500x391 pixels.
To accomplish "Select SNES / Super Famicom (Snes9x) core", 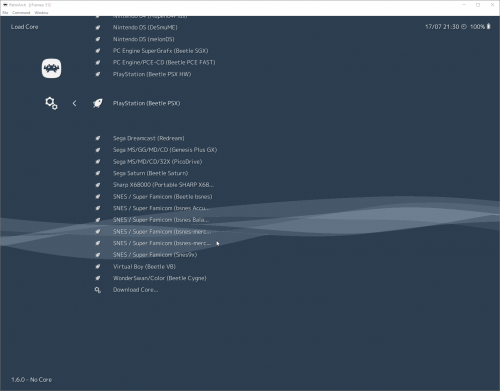I will tap(155, 255).
